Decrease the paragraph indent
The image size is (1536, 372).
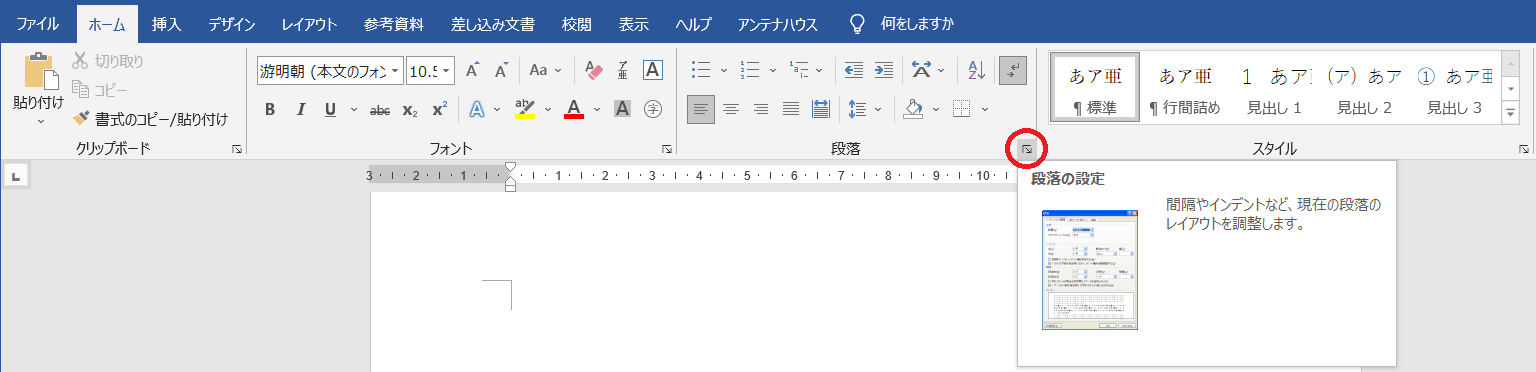(854, 71)
